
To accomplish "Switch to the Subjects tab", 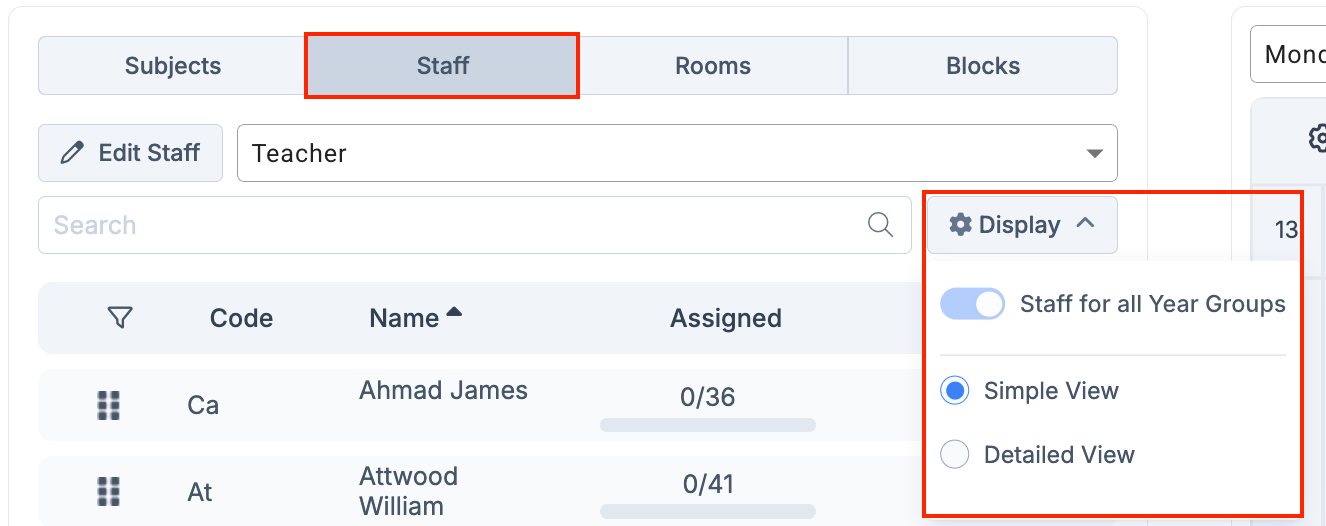I will pyautogui.click(x=172, y=66).
